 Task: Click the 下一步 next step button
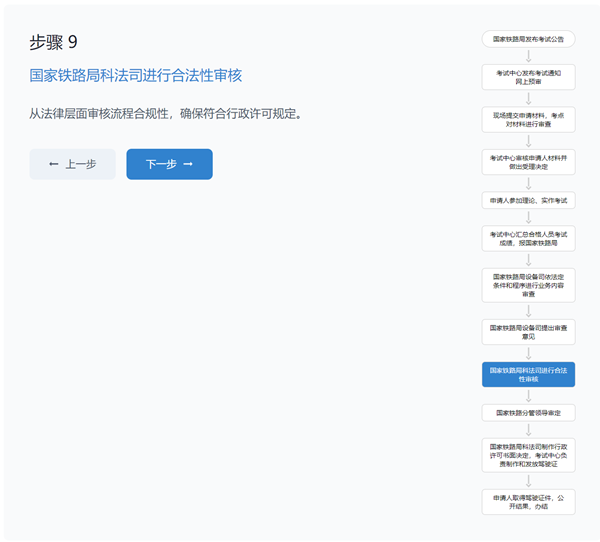[x=169, y=164]
